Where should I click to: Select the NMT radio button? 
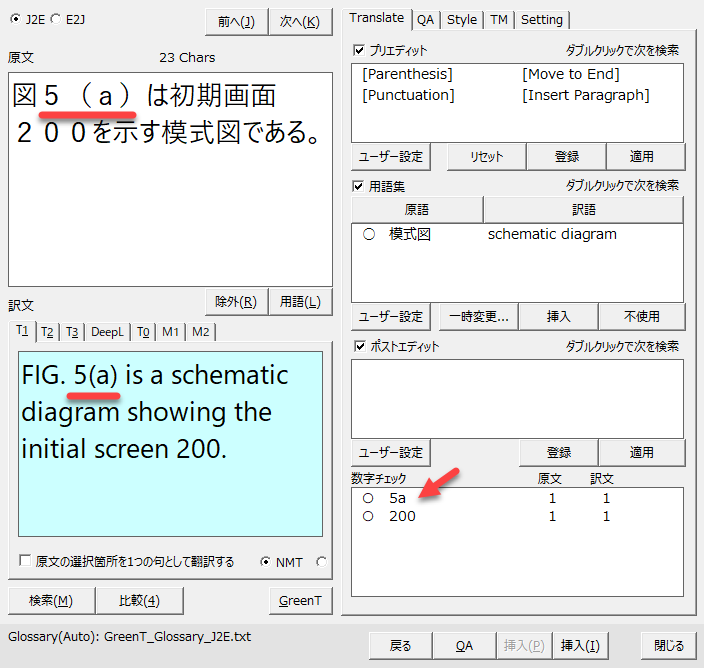[265, 562]
